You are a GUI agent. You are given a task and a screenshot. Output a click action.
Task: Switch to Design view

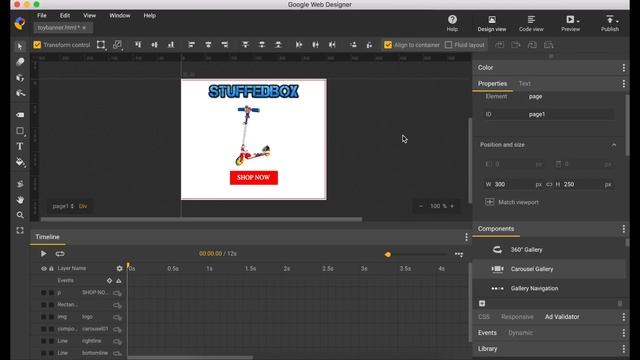coord(492,23)
